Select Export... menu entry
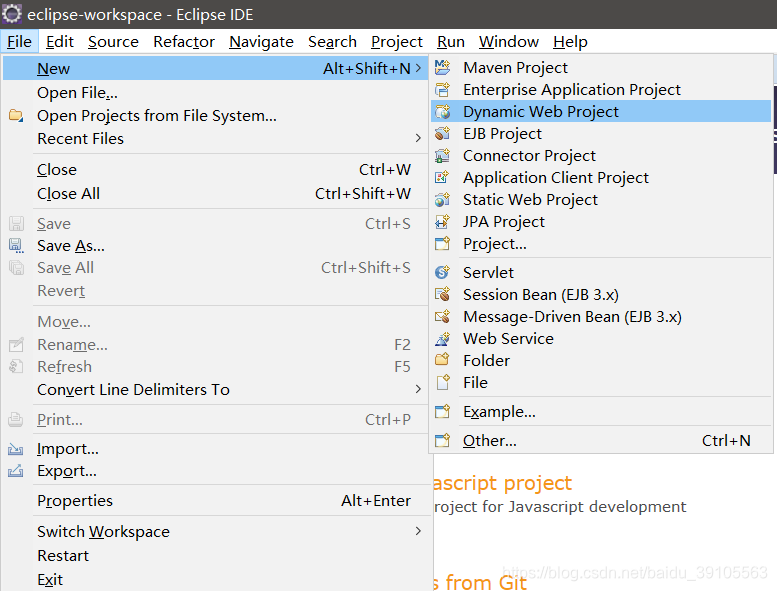The width and height of the screenshot is (777, 591). click(x=216, y=471)
